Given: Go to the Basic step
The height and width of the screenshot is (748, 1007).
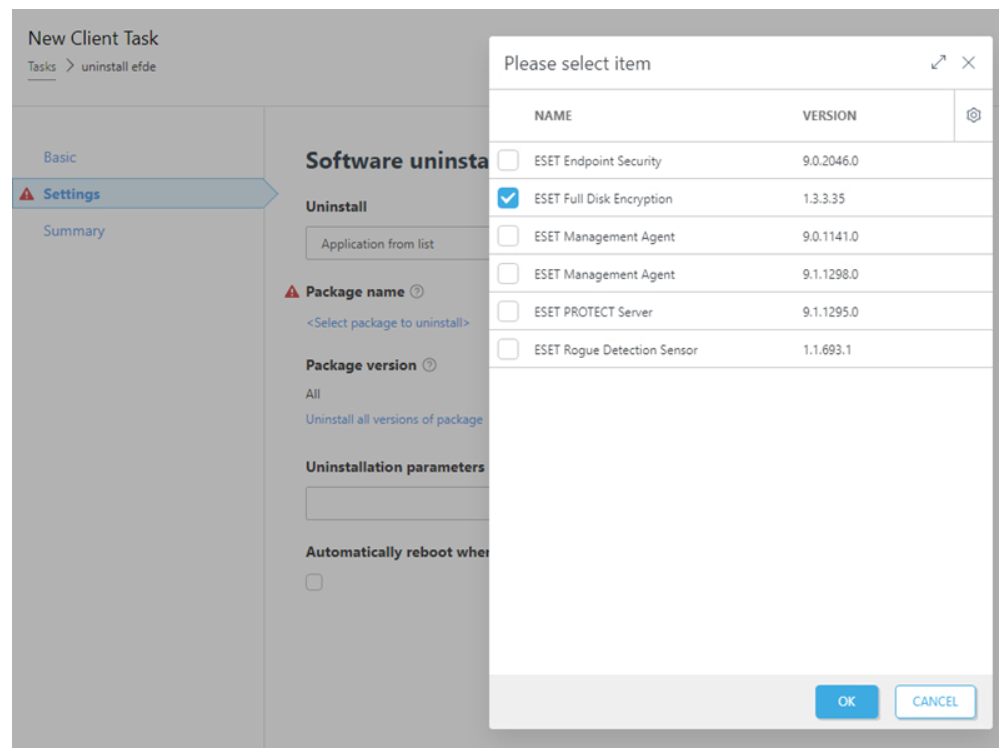Looking at the screenshot, I should tap(60, 157).
